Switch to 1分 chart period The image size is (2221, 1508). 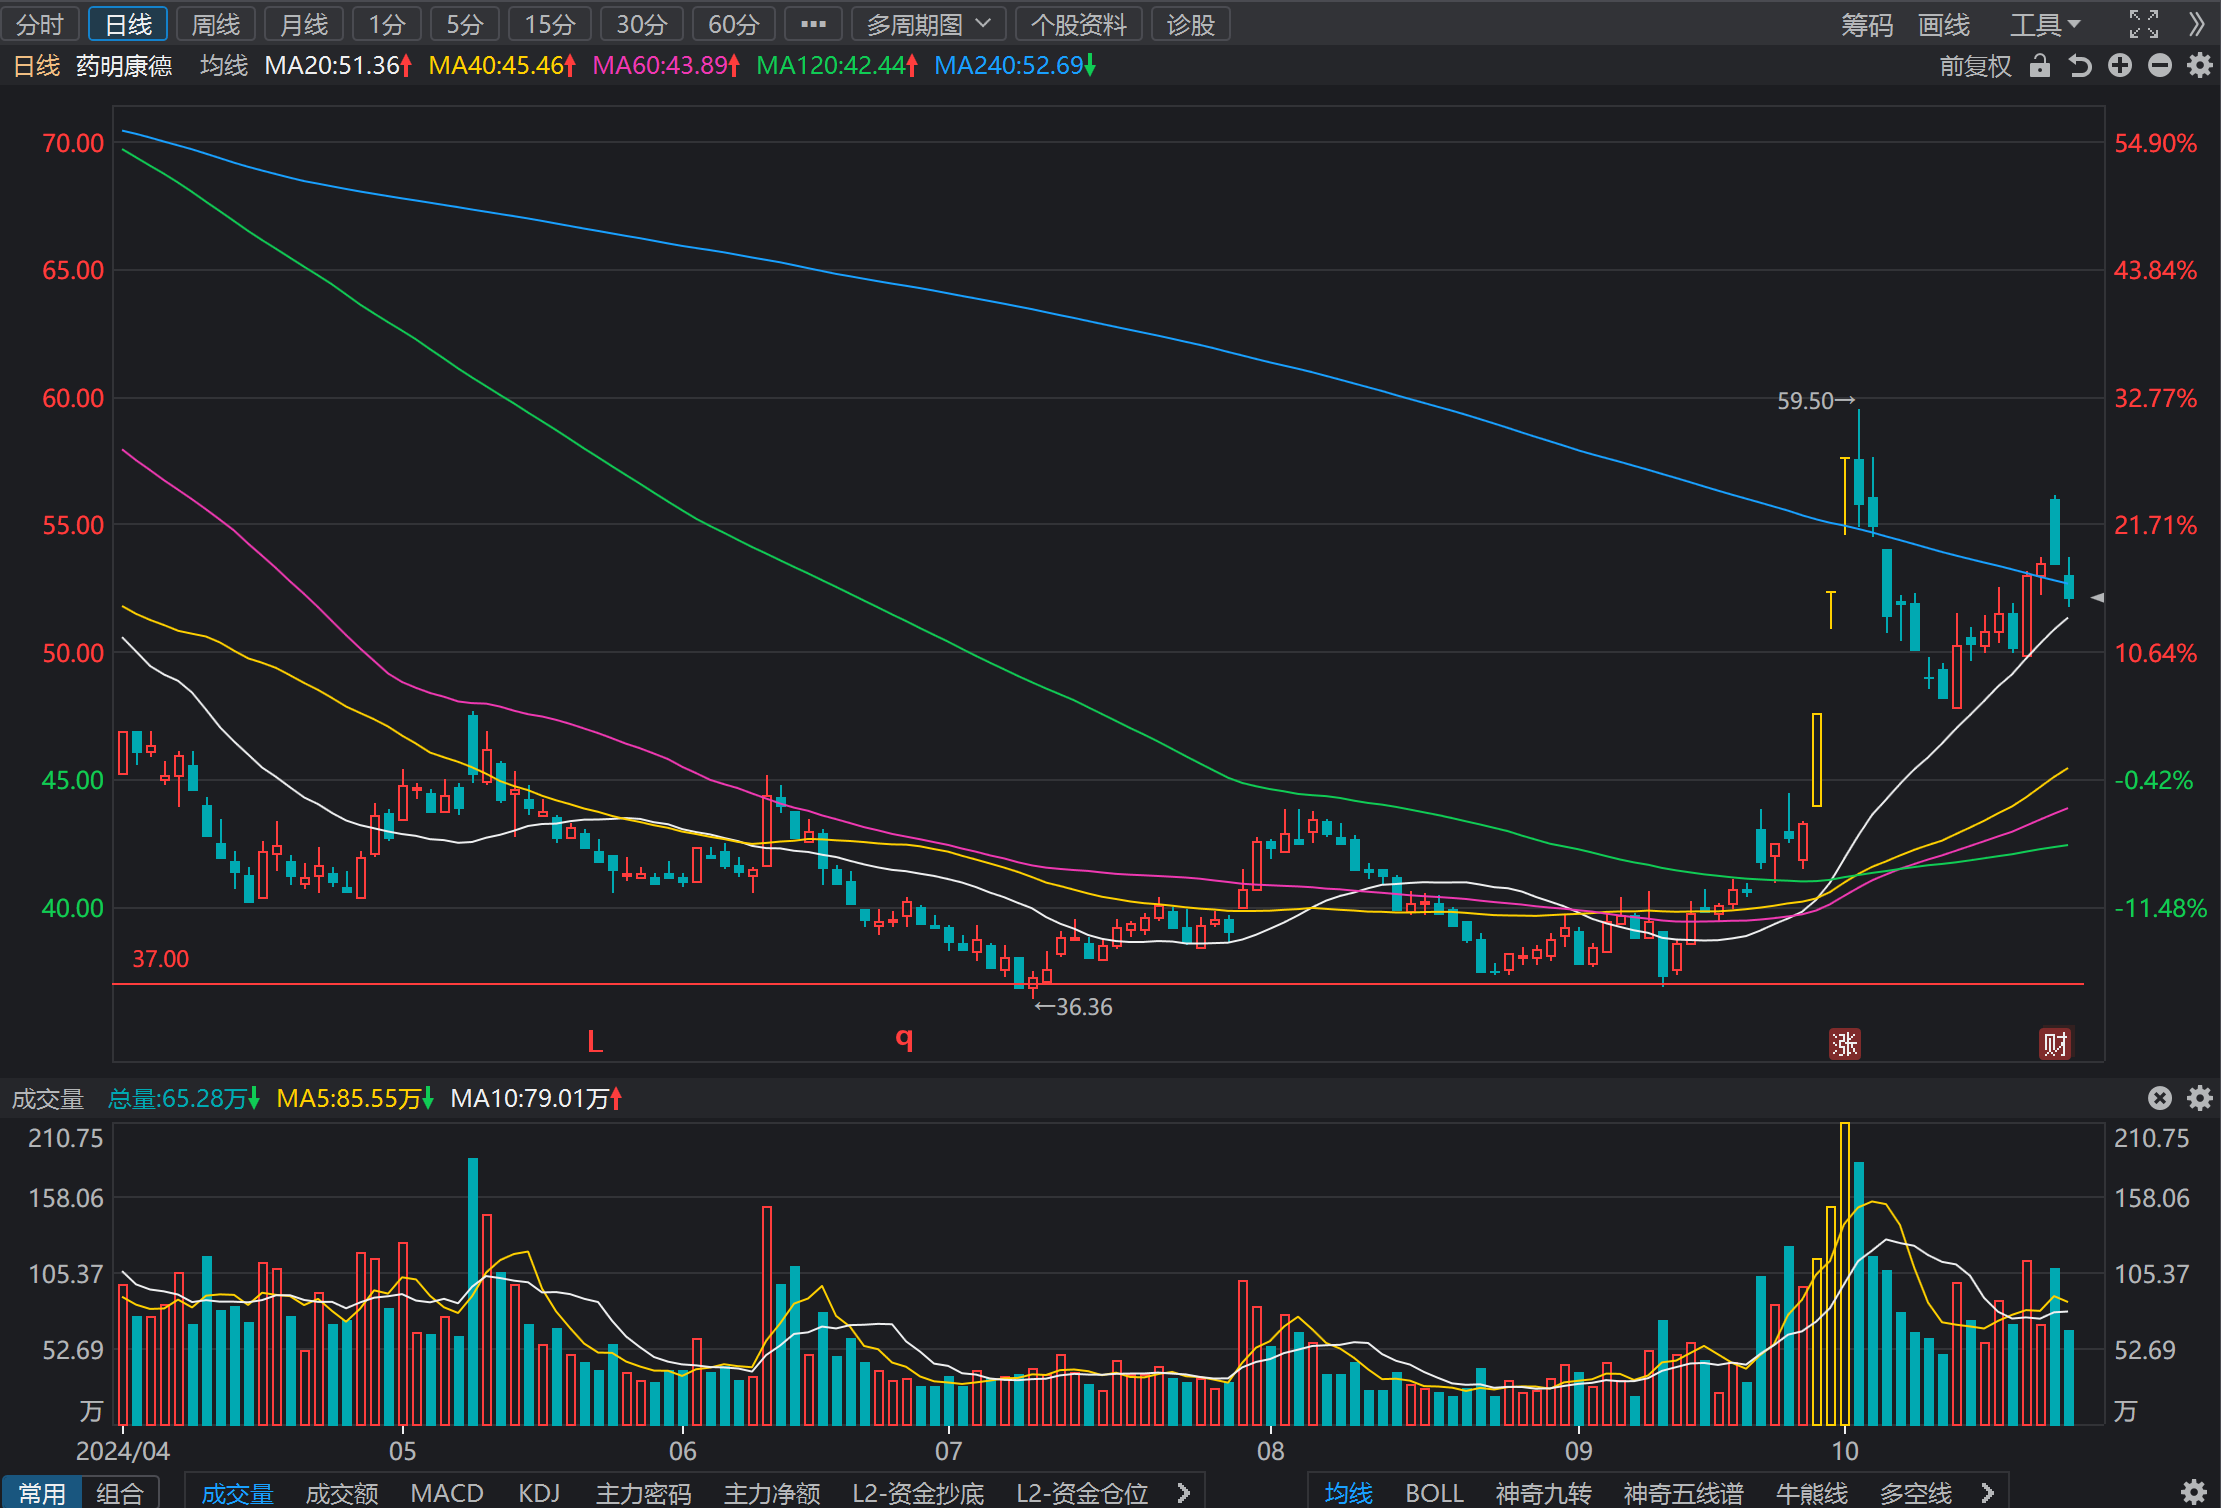click(x=387, y=24)
